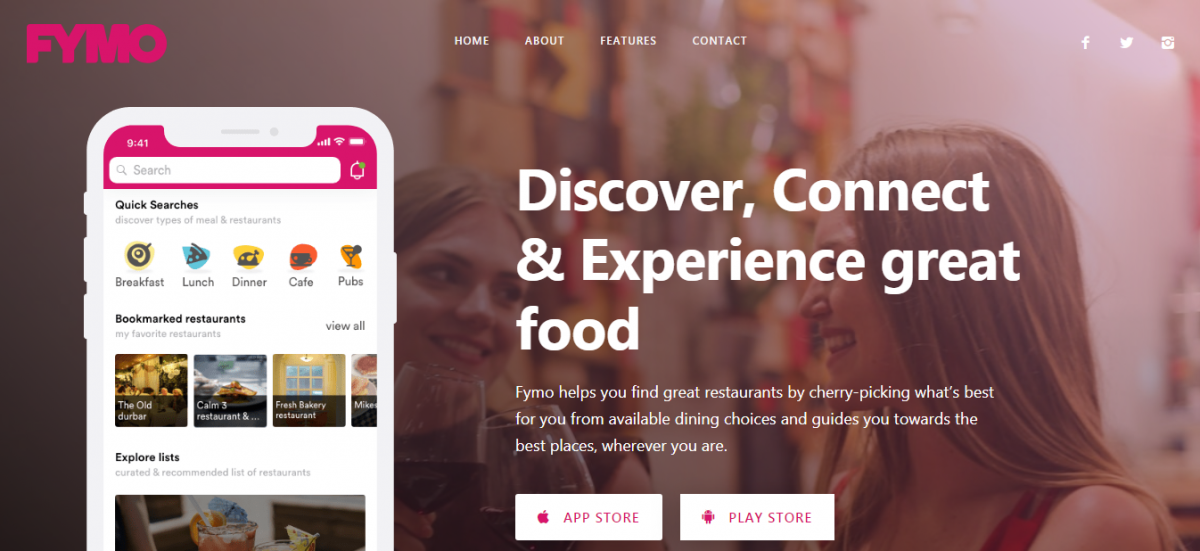
Task: Click the Search field in phone mockup
Action: pos(225,170)
